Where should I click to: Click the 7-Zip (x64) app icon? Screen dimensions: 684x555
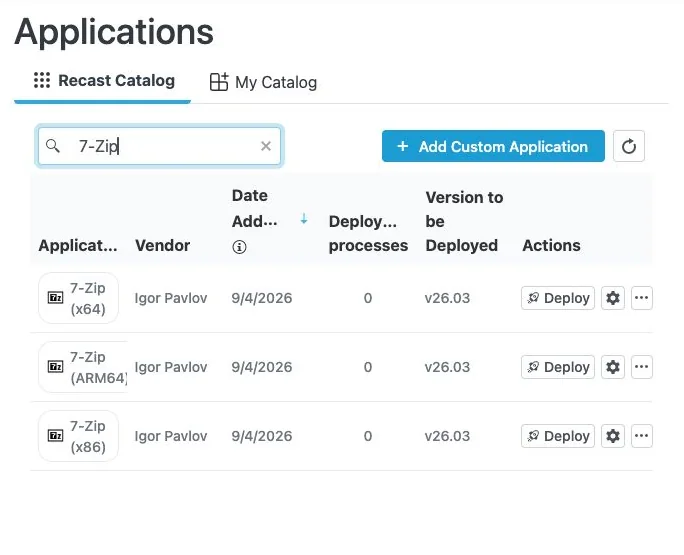(55, 298)
